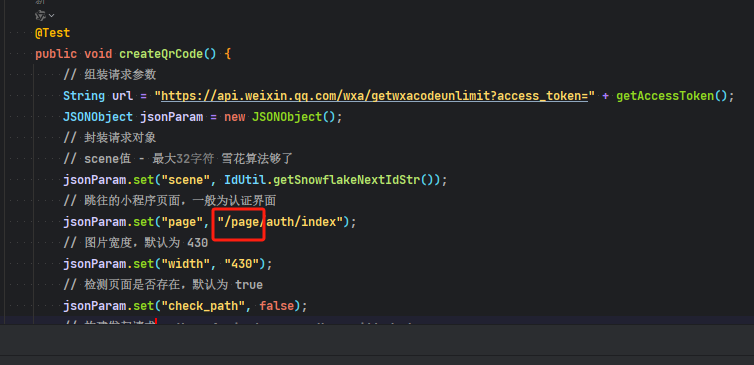The height and width of the screenshot is (365, 754).
Task: Click the AI assistant inlay icon above @Test
Action: click(x=40, y=16)
